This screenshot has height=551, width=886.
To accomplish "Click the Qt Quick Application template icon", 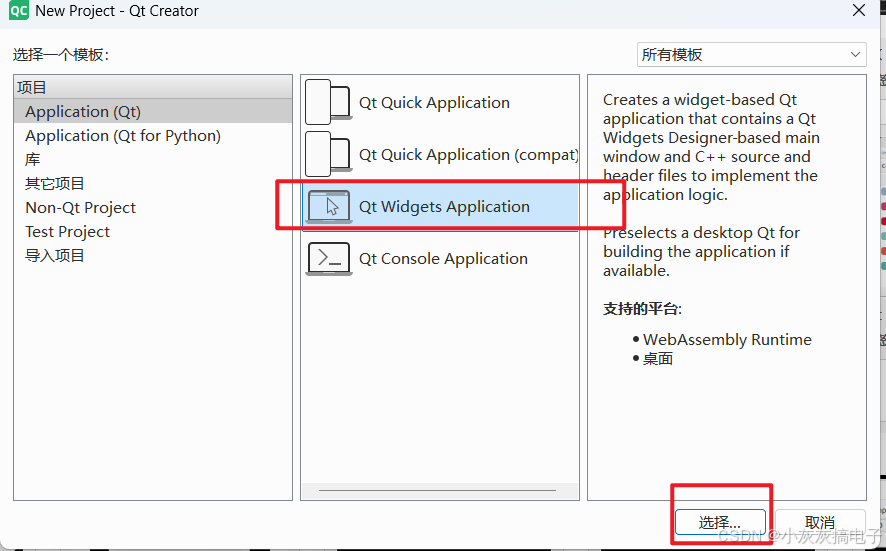I will 328,102.
